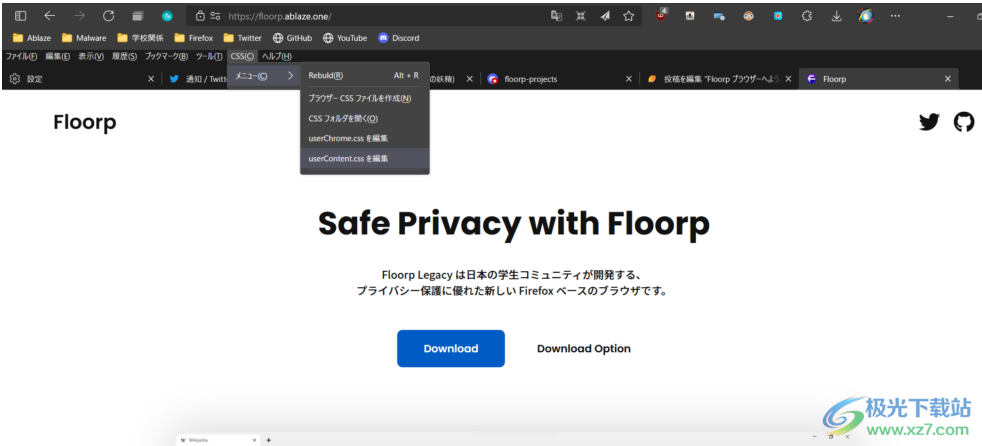Click the Floorp site logo text

coord(85,122)
